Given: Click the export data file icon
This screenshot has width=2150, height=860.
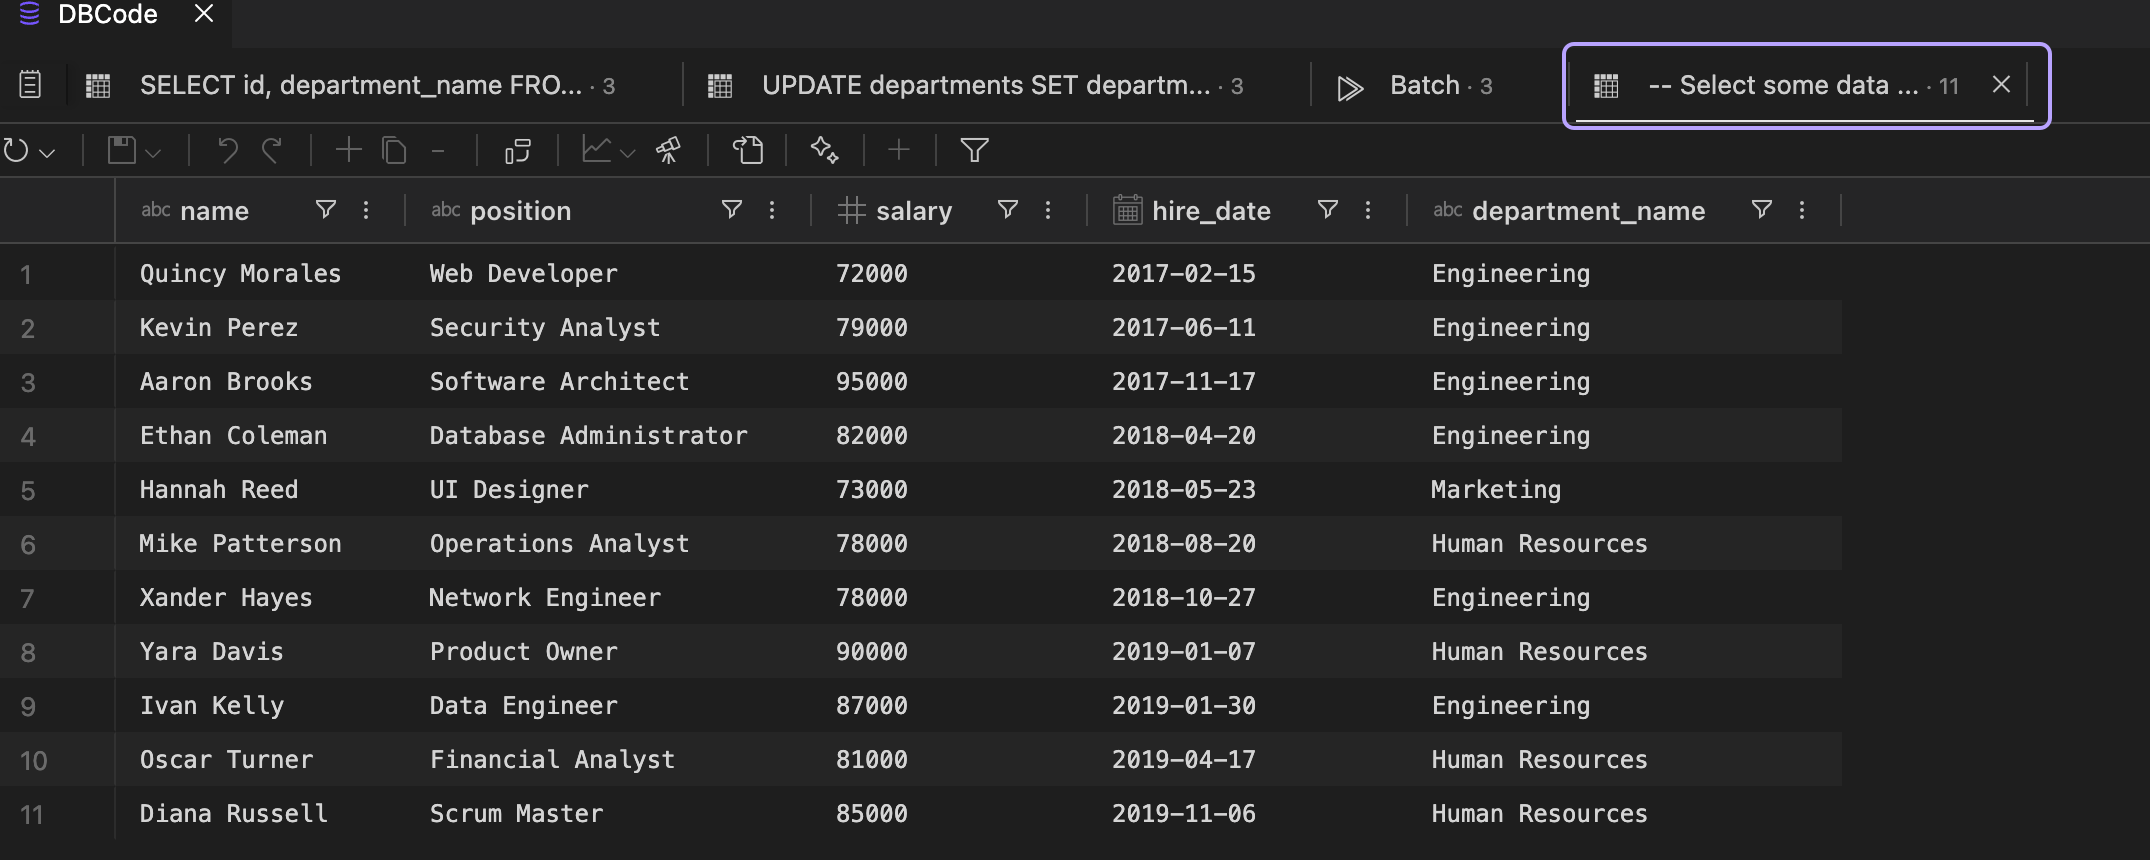Looking at the screenshot, I should 748,151.
